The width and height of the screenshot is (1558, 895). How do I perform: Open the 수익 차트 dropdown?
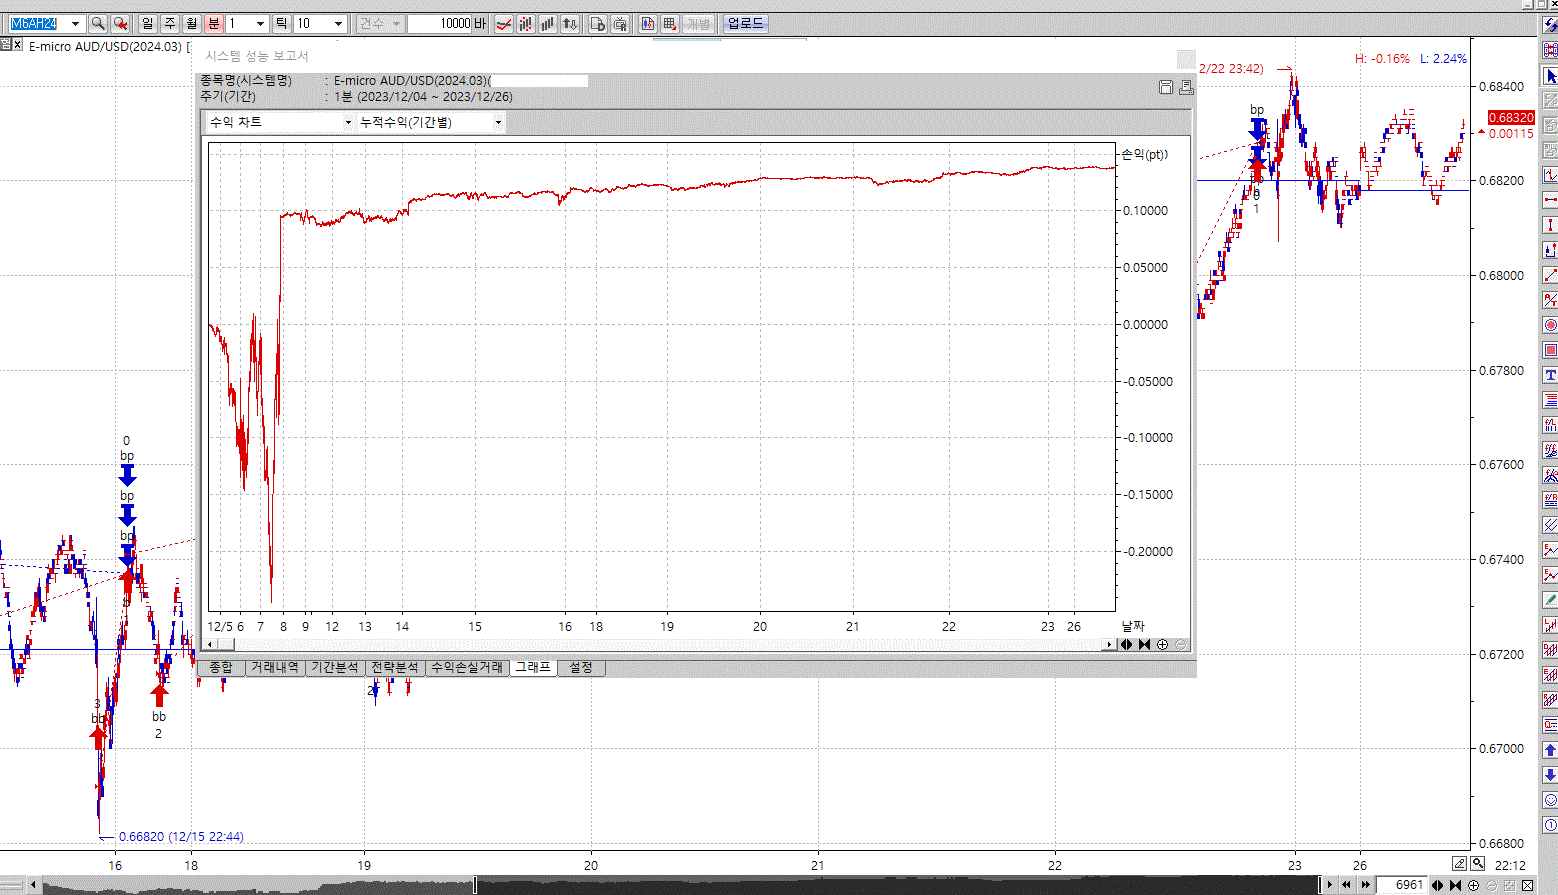280,122
